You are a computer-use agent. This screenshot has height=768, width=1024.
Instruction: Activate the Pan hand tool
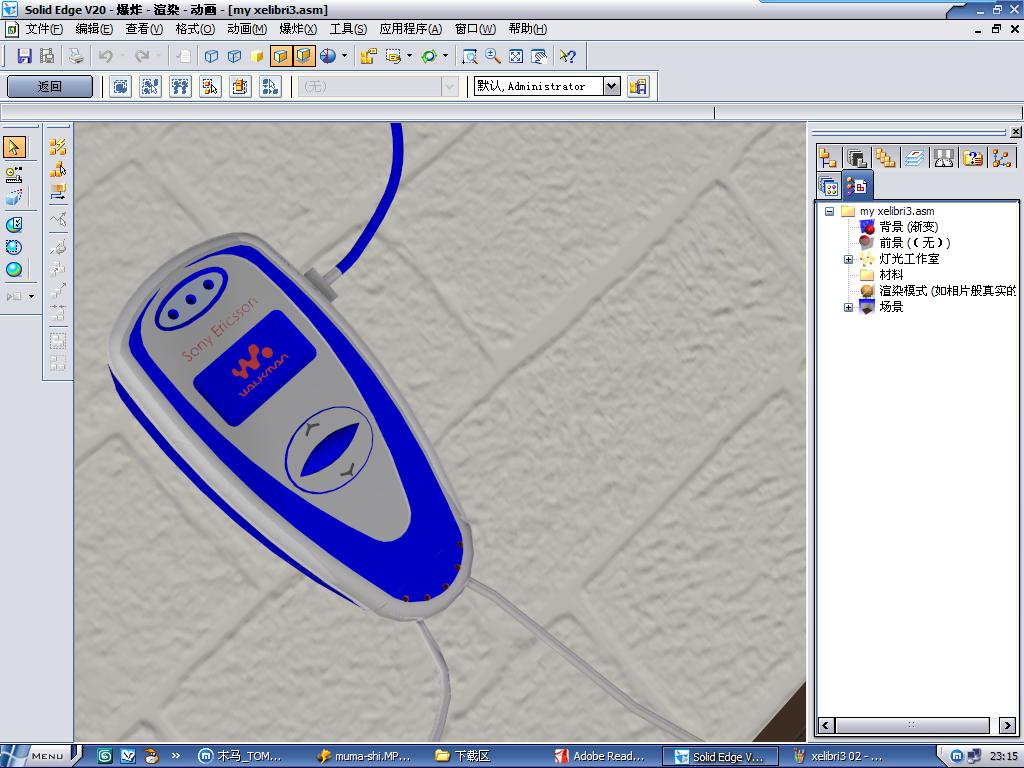[x=539, y=56]
